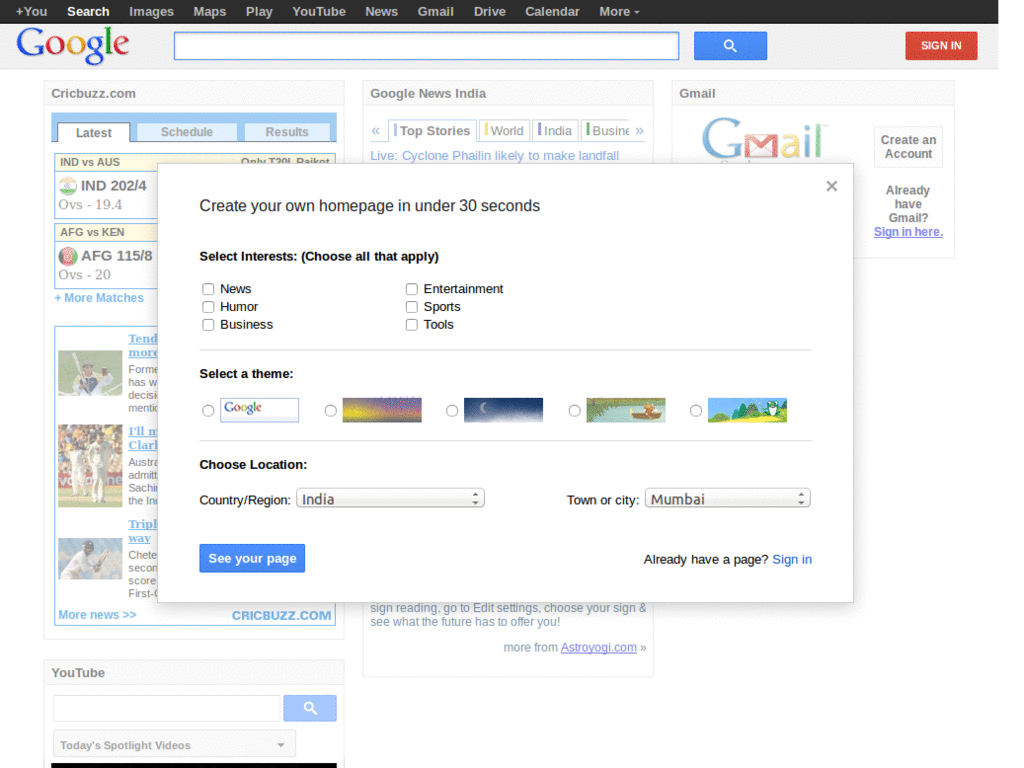Go to previous news tabs with left chevron
The image size is (1024, 768).
376,131
